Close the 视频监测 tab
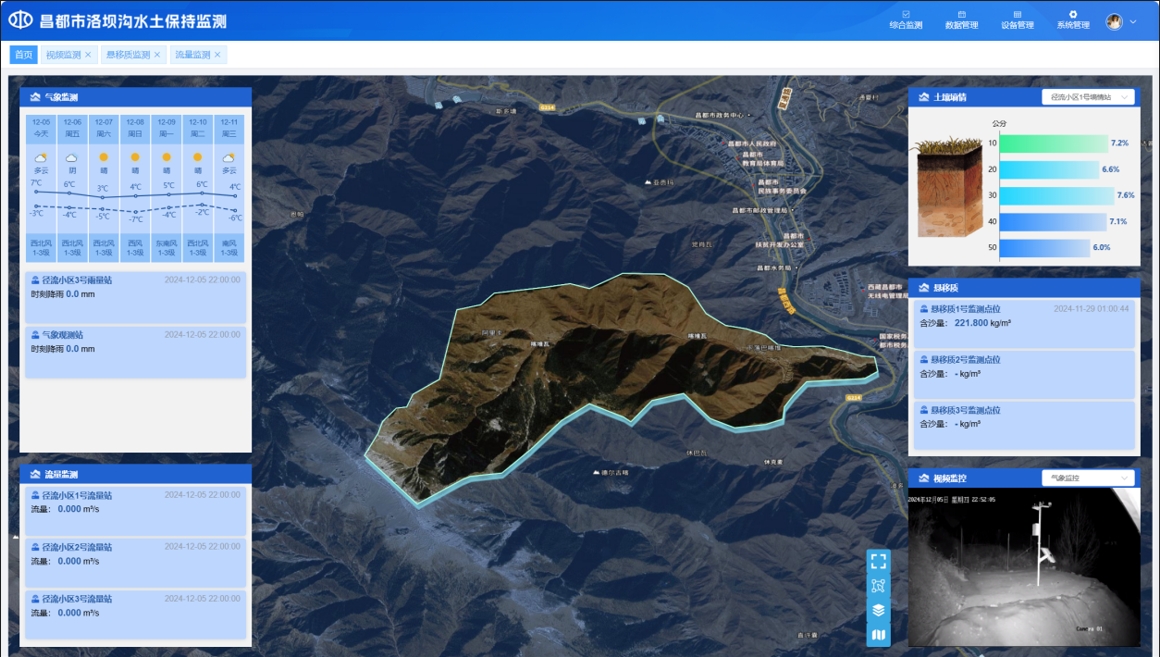1160x657 pixels. pyautogui.click(x=88, y=55)
